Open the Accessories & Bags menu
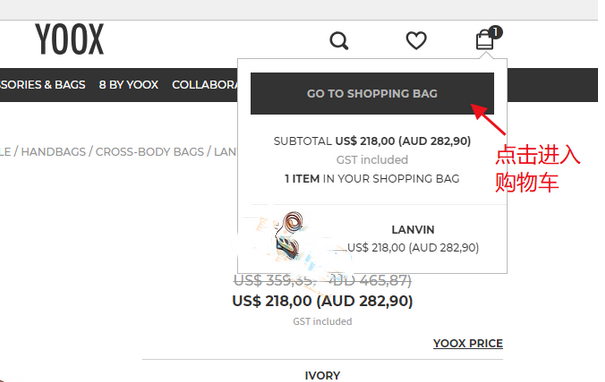The width and height of the screenshot is (605, 382). [x=42, y=85]
